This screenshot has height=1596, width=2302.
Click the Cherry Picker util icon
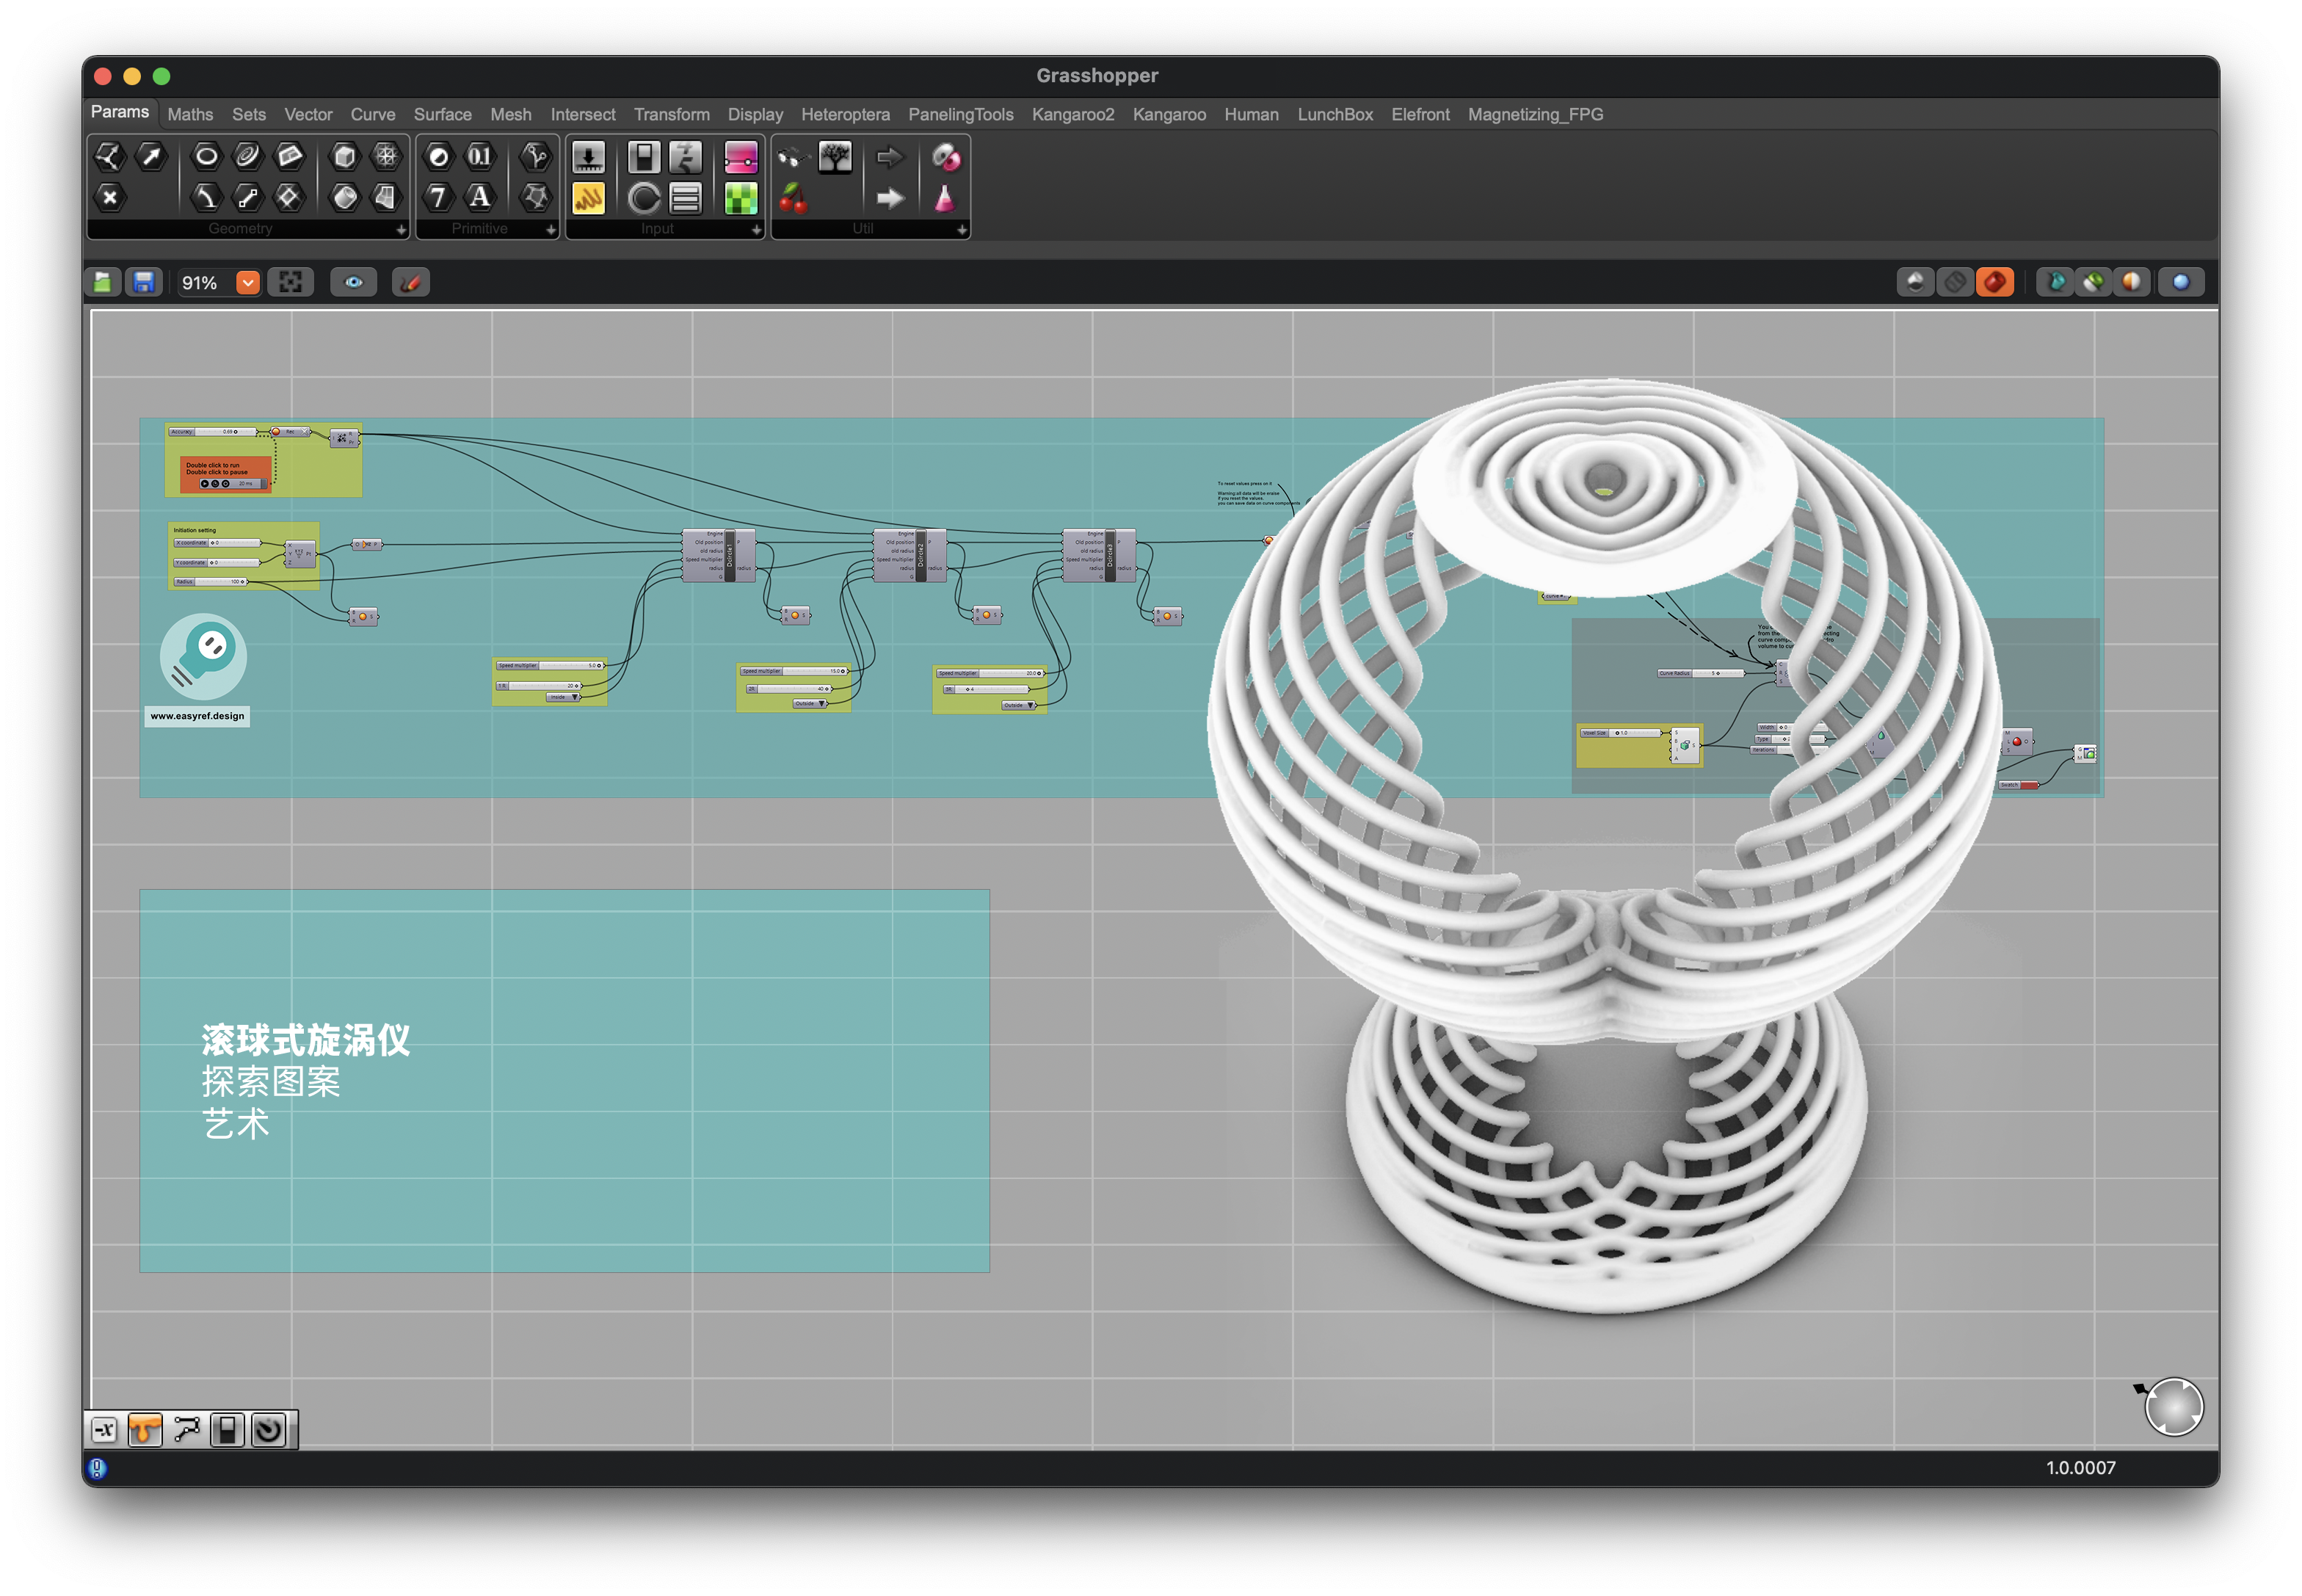(793, 198)
